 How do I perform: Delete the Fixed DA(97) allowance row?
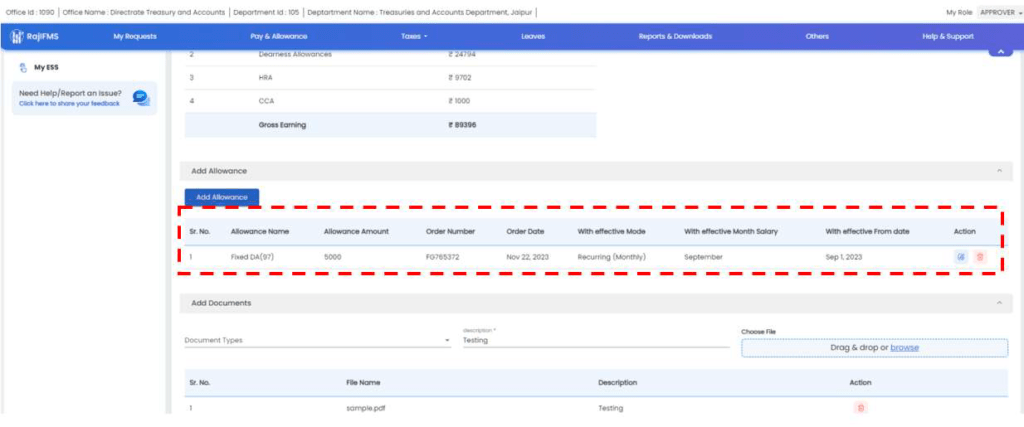[x=980, y=257]
